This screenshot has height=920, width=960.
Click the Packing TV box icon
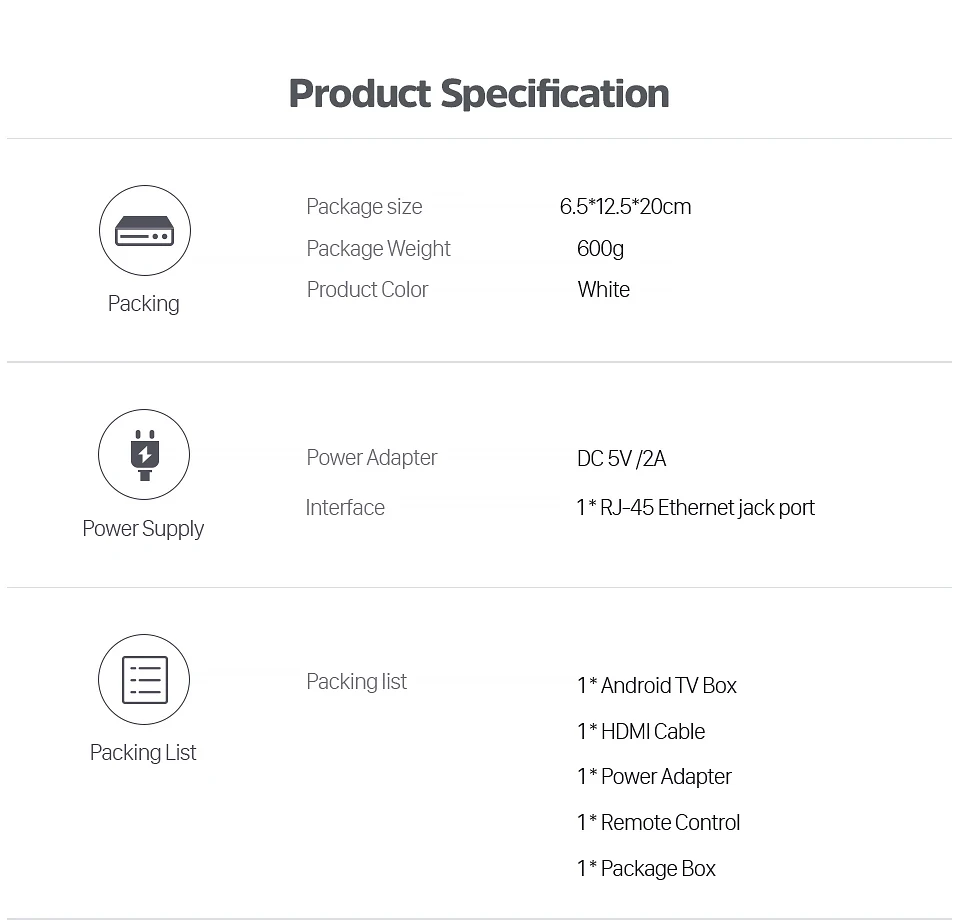click(x=145, y=231)
